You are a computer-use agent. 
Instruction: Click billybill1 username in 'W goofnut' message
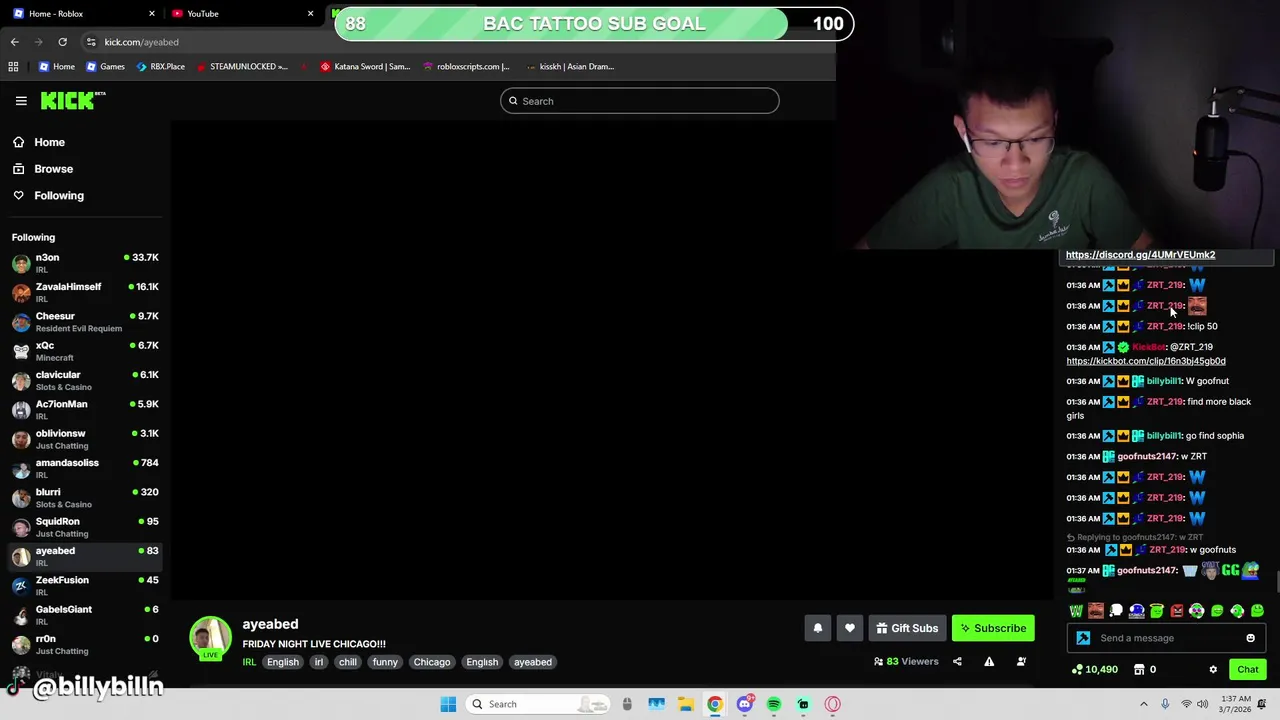point(1164,381)
